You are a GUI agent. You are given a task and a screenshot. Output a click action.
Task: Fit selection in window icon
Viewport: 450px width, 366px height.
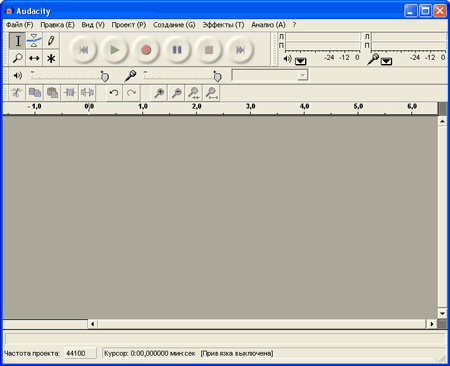pyautogui.click(x=194, y=93)
